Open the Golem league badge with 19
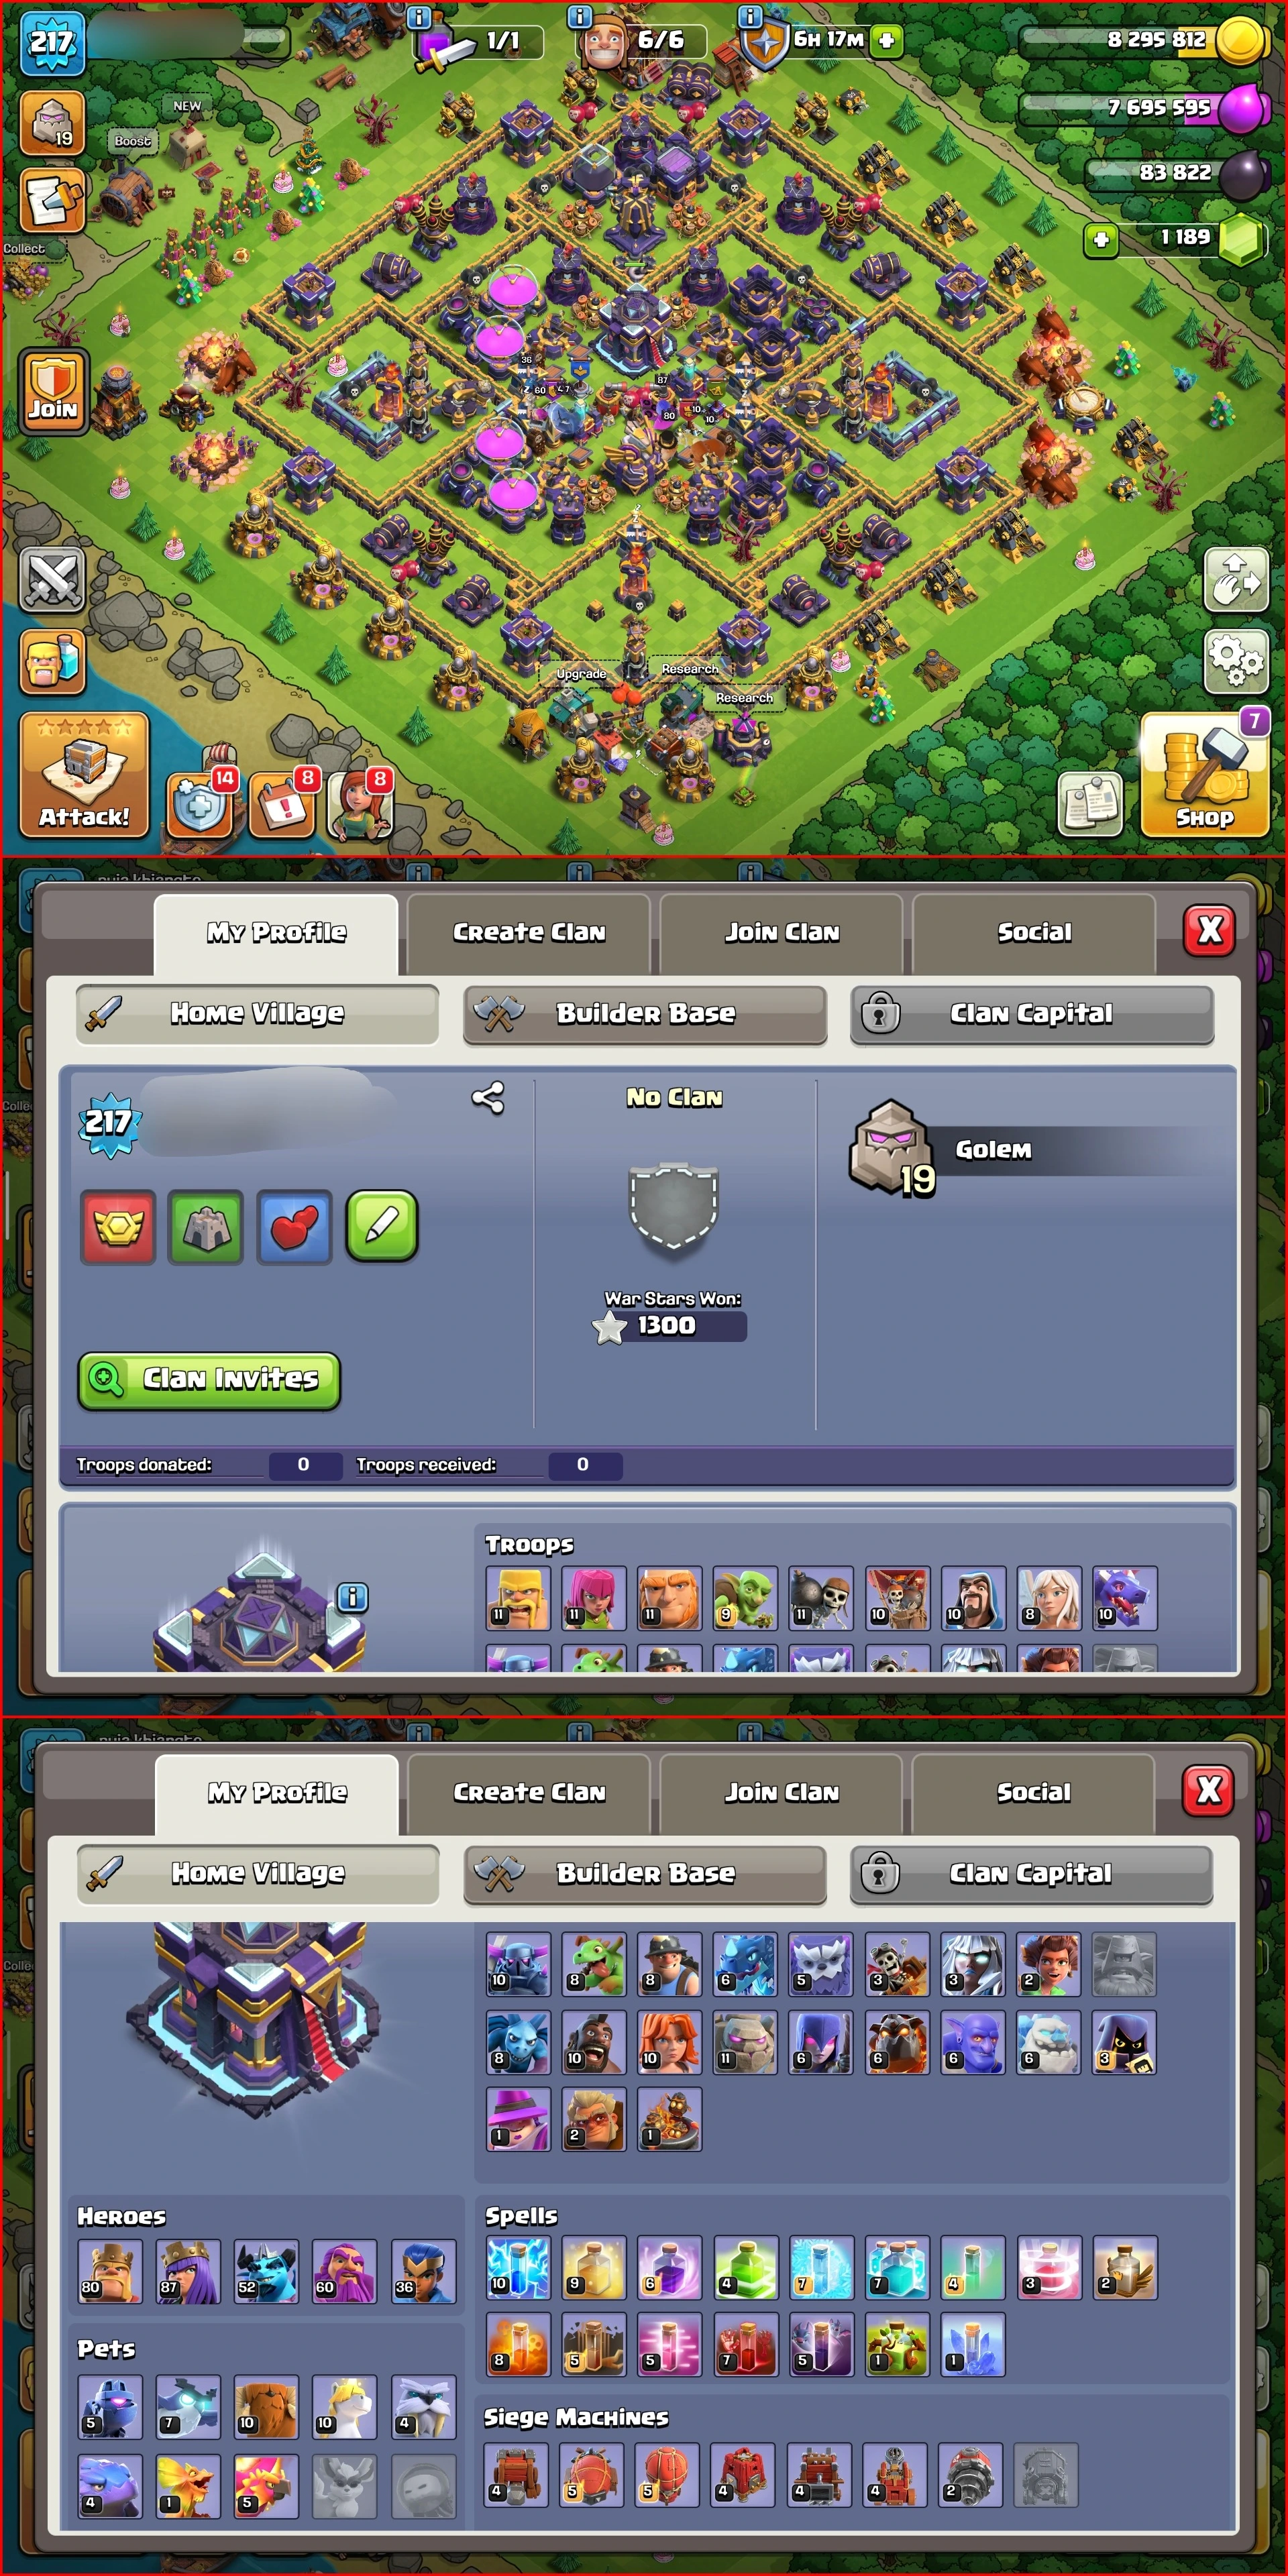Screen dimensions: 1288x2576 (x=892, y=1149)
